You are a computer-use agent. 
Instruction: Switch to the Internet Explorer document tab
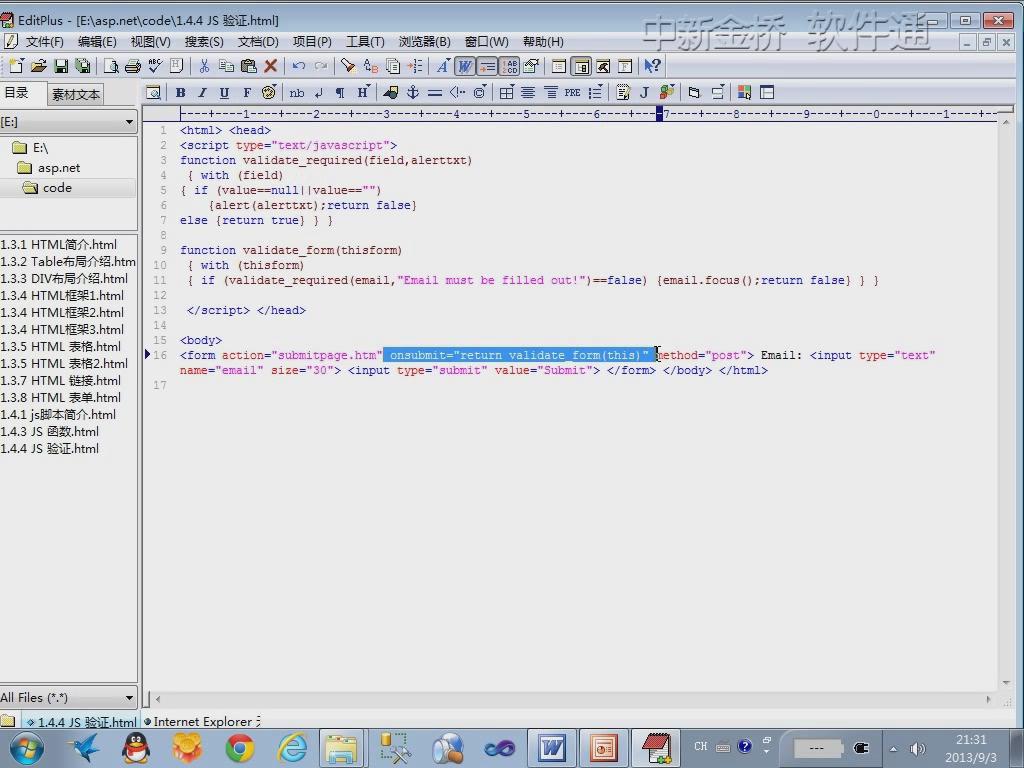(202, 722)
